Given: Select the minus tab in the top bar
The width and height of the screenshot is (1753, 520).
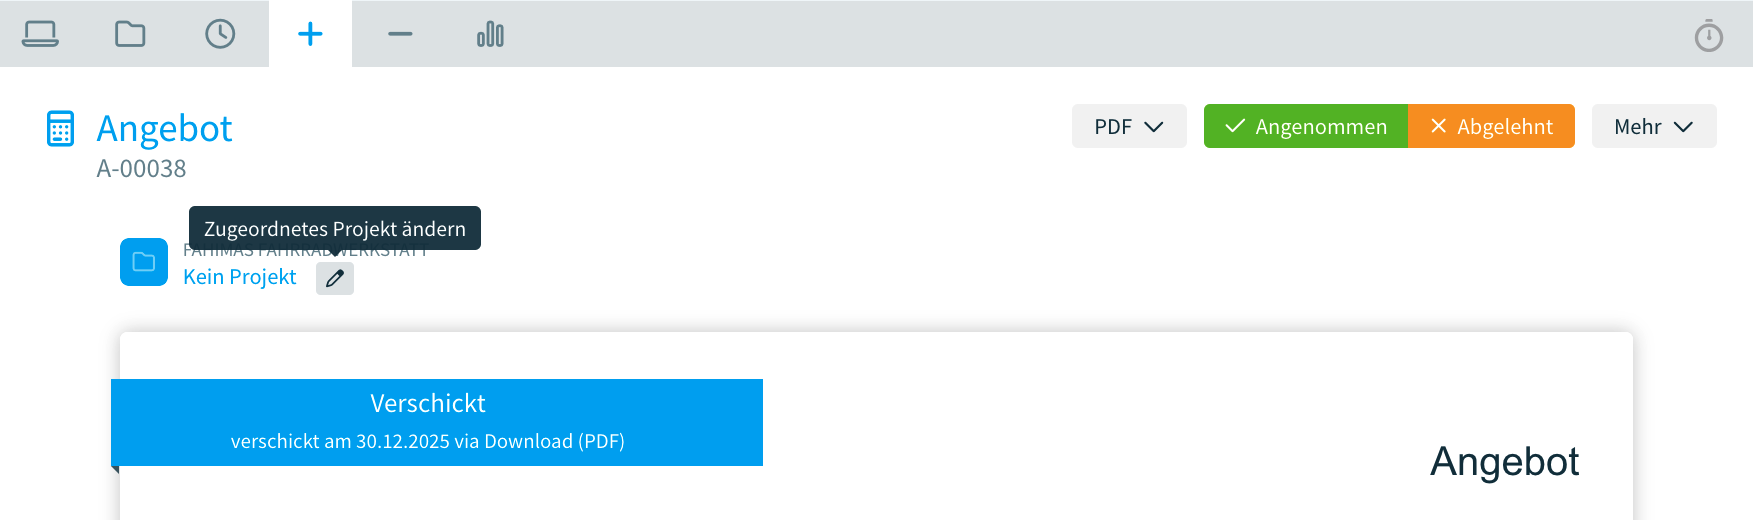Looking at the screenshot, I should tap(400, 34).
